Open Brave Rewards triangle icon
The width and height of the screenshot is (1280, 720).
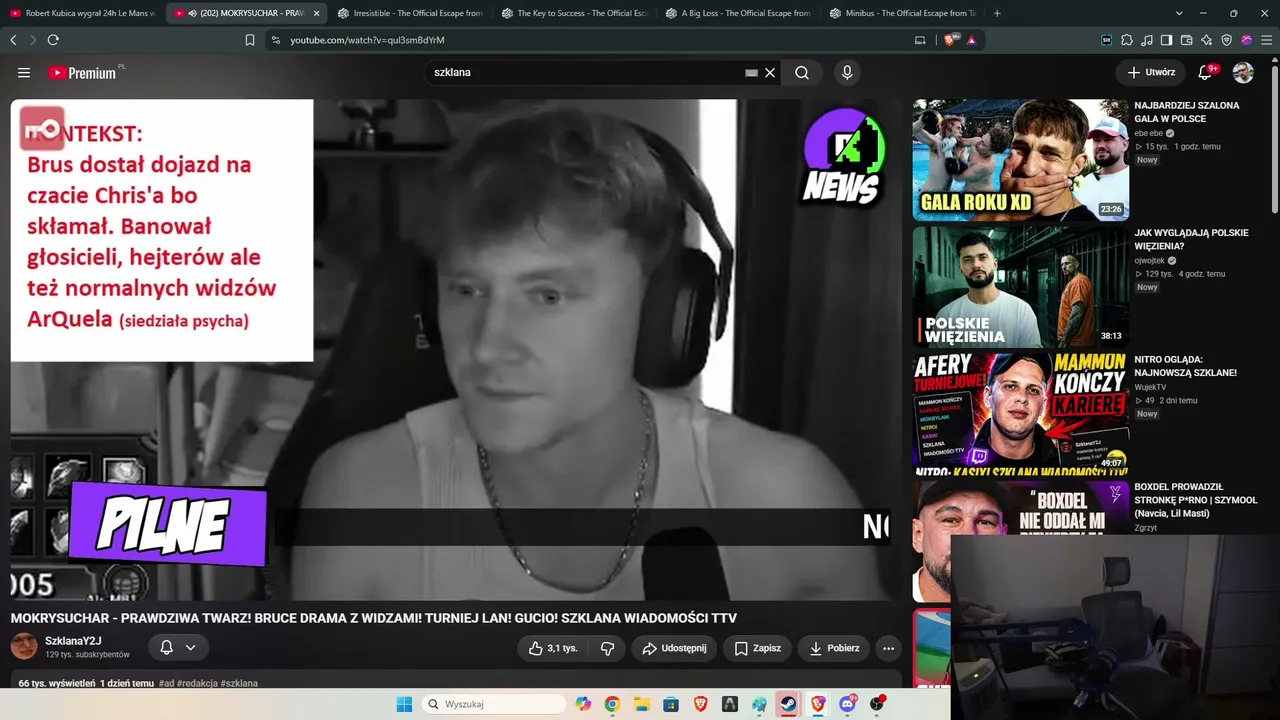[x=971, y=40]
